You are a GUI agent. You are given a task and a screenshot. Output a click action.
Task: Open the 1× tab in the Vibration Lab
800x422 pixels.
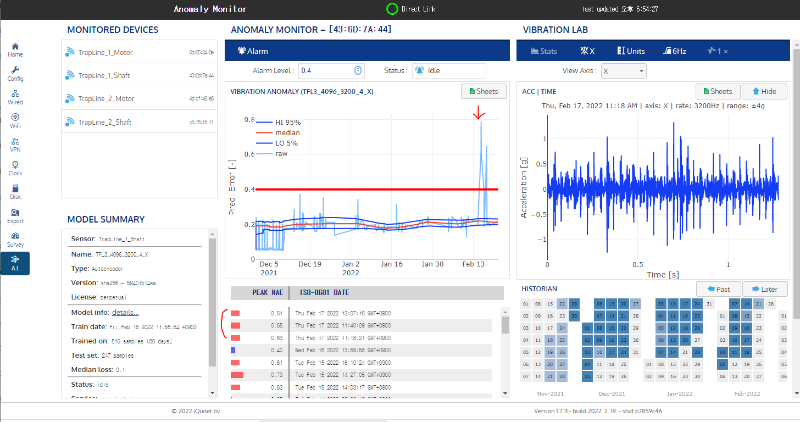tap(717, 51)
